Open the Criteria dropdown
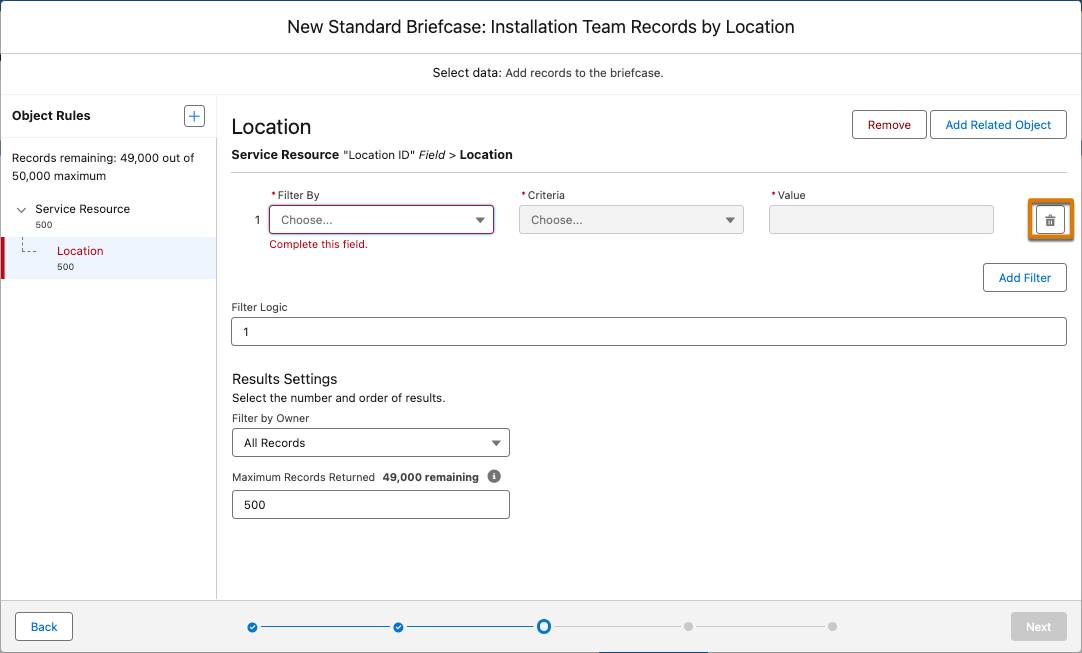 click(631, 219)
